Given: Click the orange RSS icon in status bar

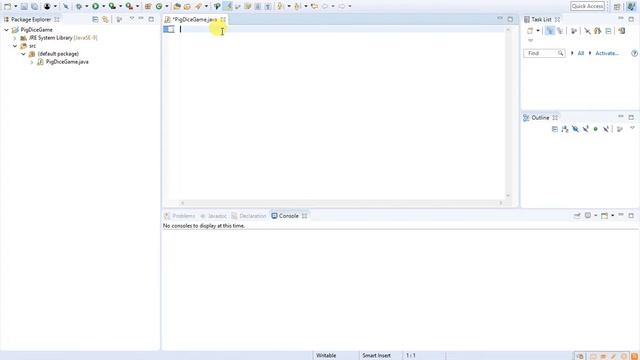Looking at the screenshot, I should 634,356.
